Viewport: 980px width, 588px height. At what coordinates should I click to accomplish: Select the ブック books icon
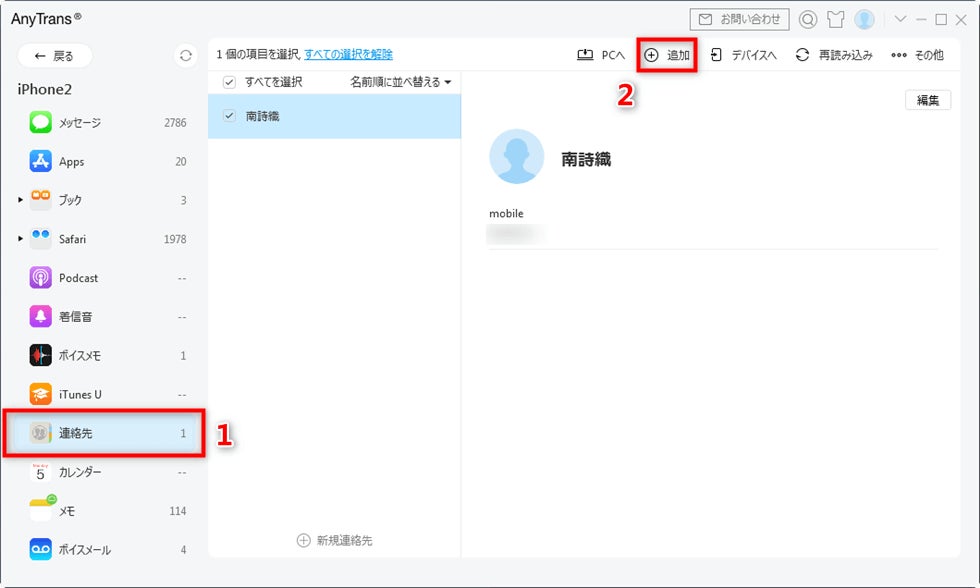[41, 200]
